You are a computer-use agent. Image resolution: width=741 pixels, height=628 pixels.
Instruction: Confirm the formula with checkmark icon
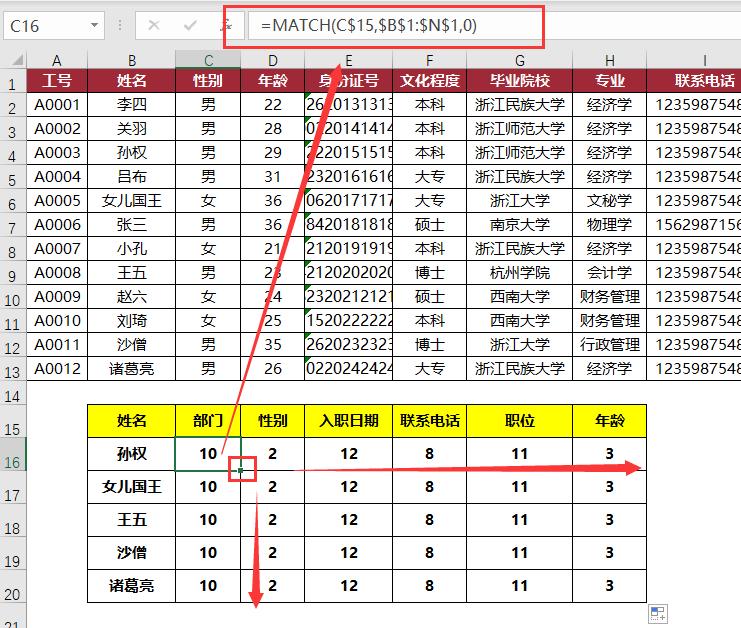(x=190, y=25)
